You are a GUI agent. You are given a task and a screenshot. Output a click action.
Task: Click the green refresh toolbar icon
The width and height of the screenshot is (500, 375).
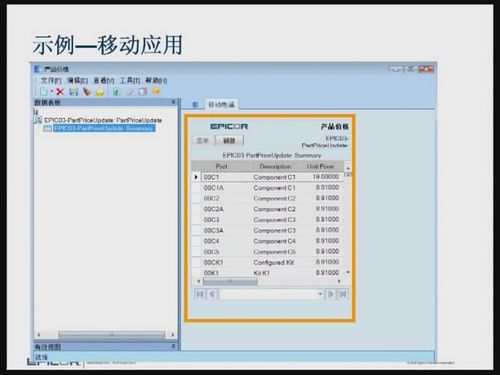pyautogui.click(x=116, y=91)
